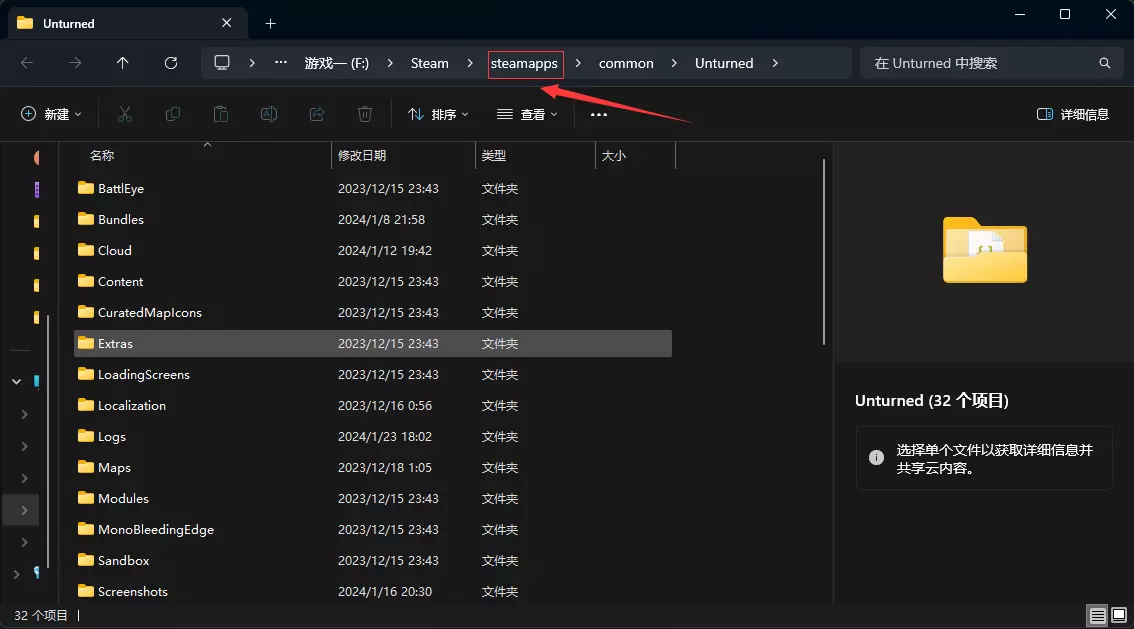This screenshot has height=629, width=1134.
Task: Expand chevron after This PC icon
Action: click(252, 63)
